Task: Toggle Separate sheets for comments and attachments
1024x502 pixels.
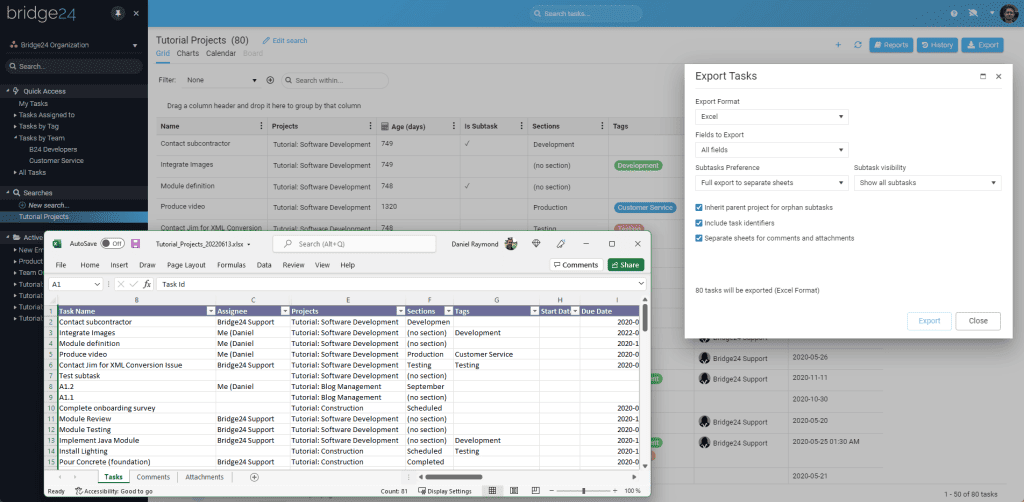Action: pos(699,238)
